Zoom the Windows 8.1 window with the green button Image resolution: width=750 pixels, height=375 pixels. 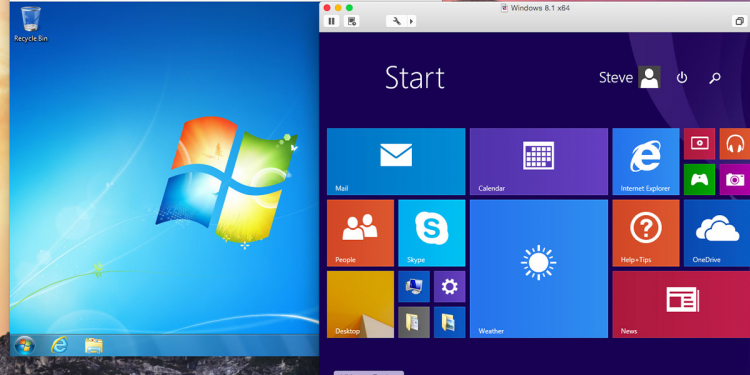click(x=349, y=8)
